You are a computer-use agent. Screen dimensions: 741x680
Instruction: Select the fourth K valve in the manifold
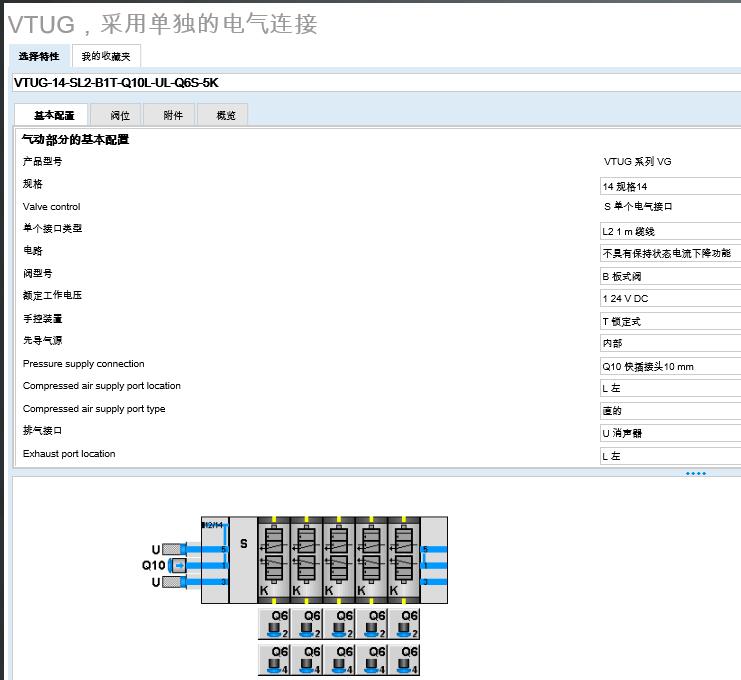(x=371, y=560)
